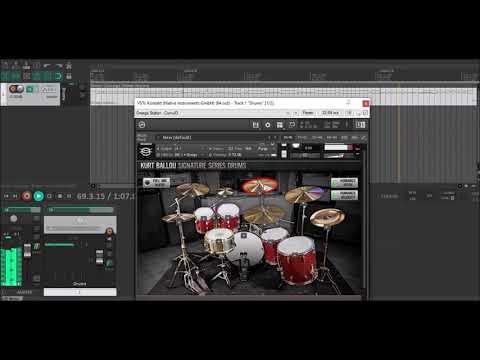The image size is (480, 360).
Task: Click the kick drum in the kit
Action: (x=246, y=248)
